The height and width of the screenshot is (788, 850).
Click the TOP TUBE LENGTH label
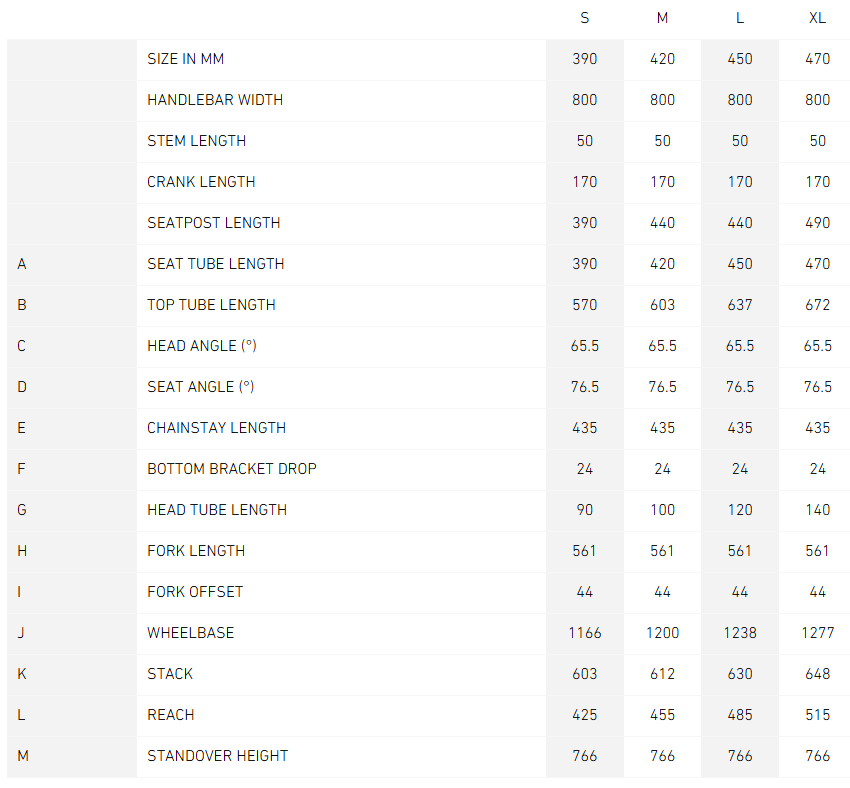click(x=211, y=305)
